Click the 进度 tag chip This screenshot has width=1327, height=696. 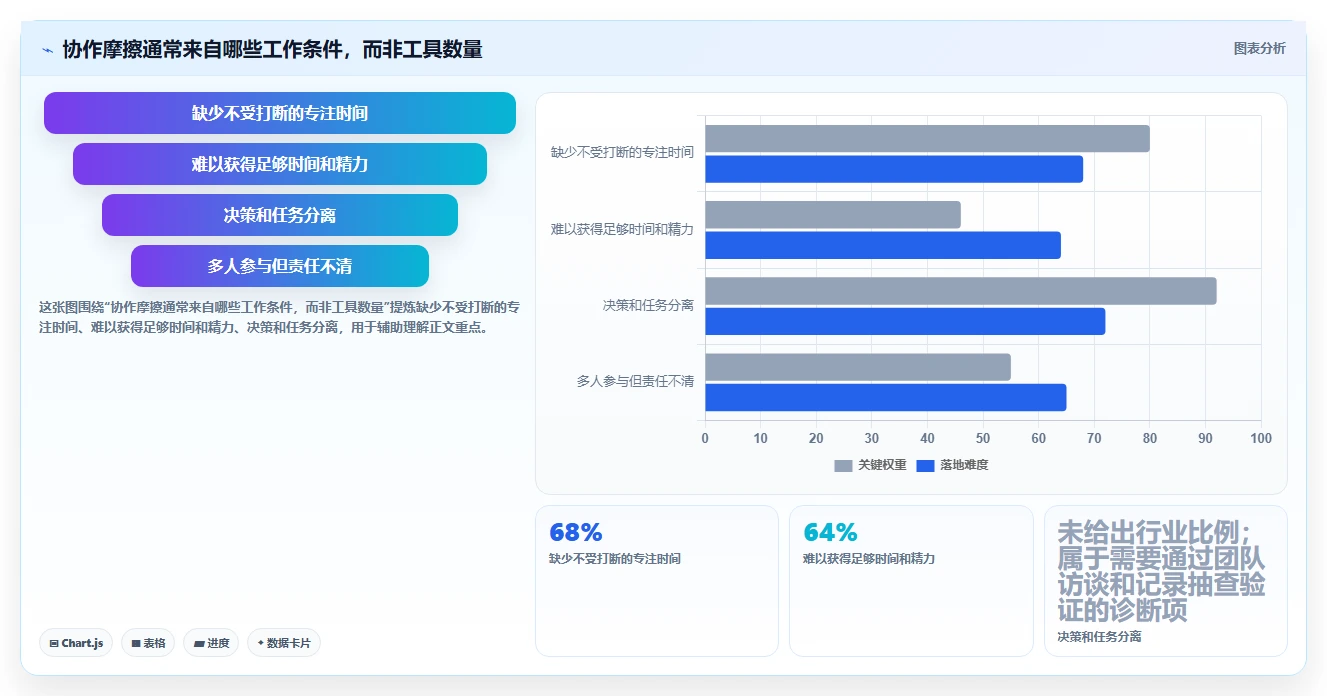click(x=211, y=643)
